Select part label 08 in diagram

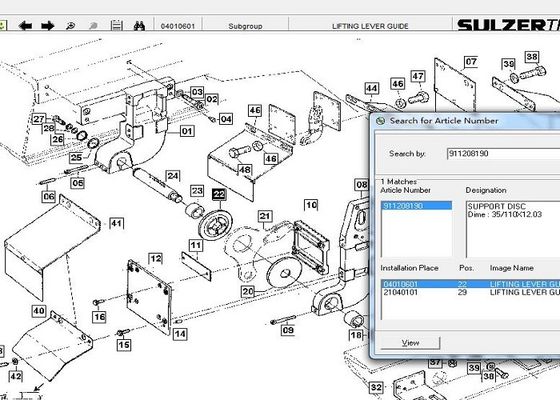pos(361,185)
